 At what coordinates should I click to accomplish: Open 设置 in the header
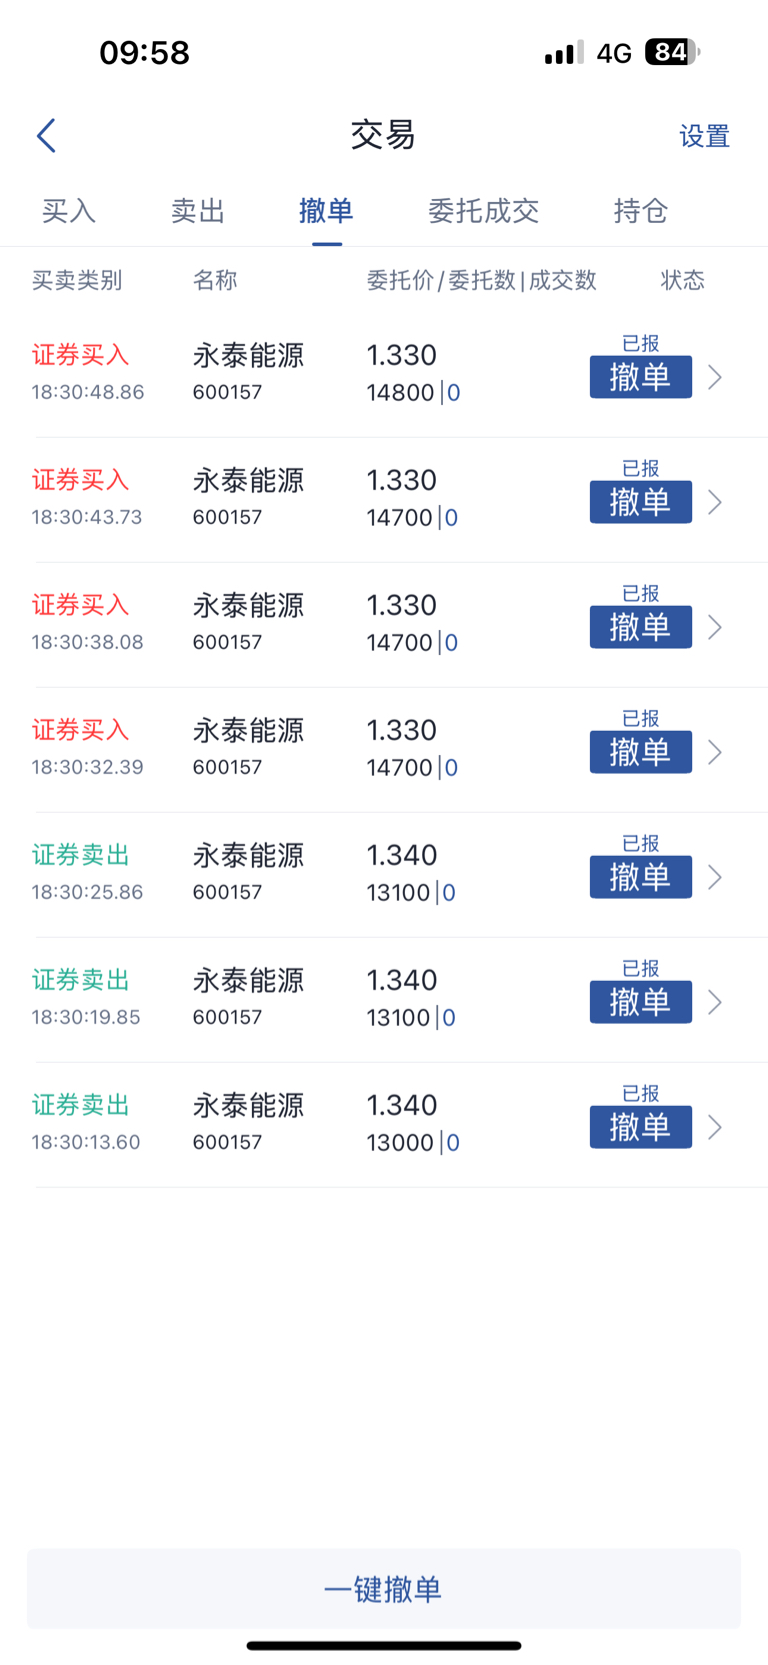click(x=705, y=136)
